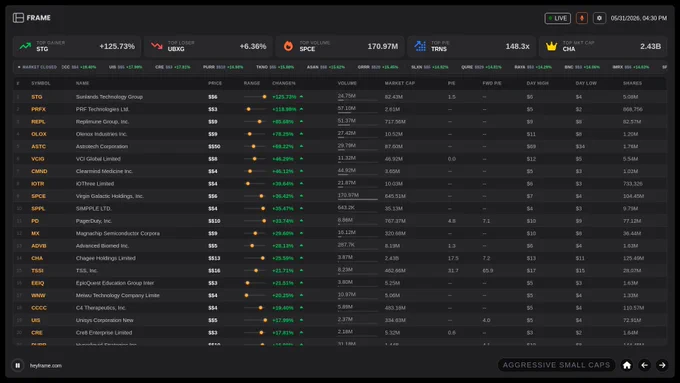Click the up arrow in TSSI row
The image size is (680, 383).
tap(301, 271)
